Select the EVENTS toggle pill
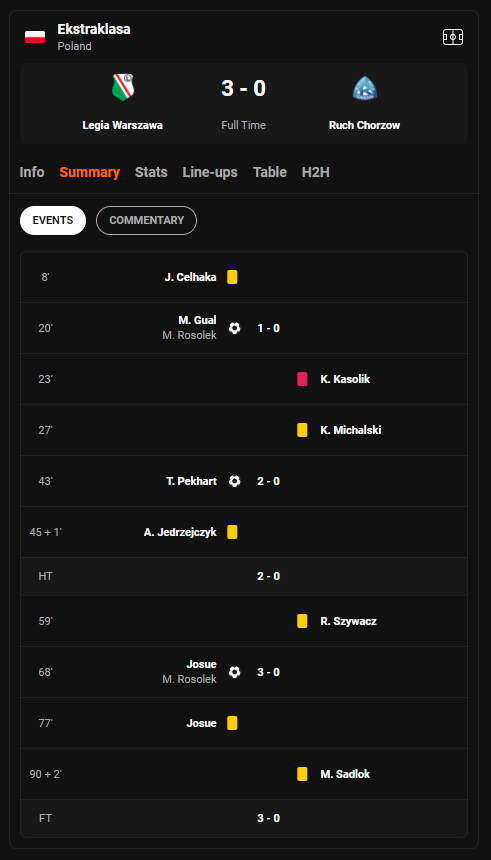Screen dimensions: 491x860 [x=53, y=220]
